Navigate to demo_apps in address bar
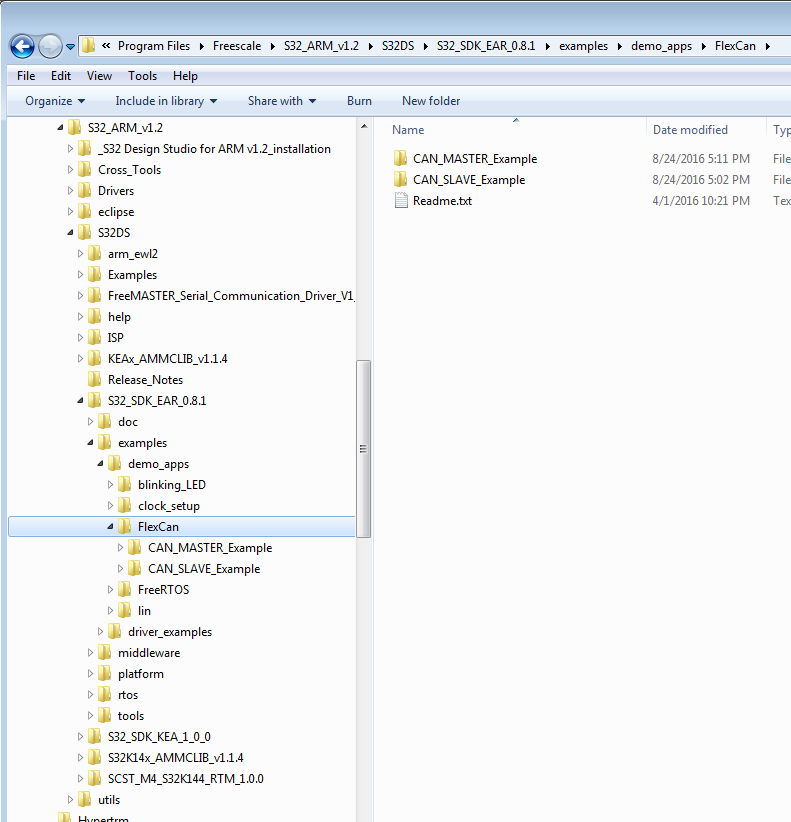 point(662,46)
